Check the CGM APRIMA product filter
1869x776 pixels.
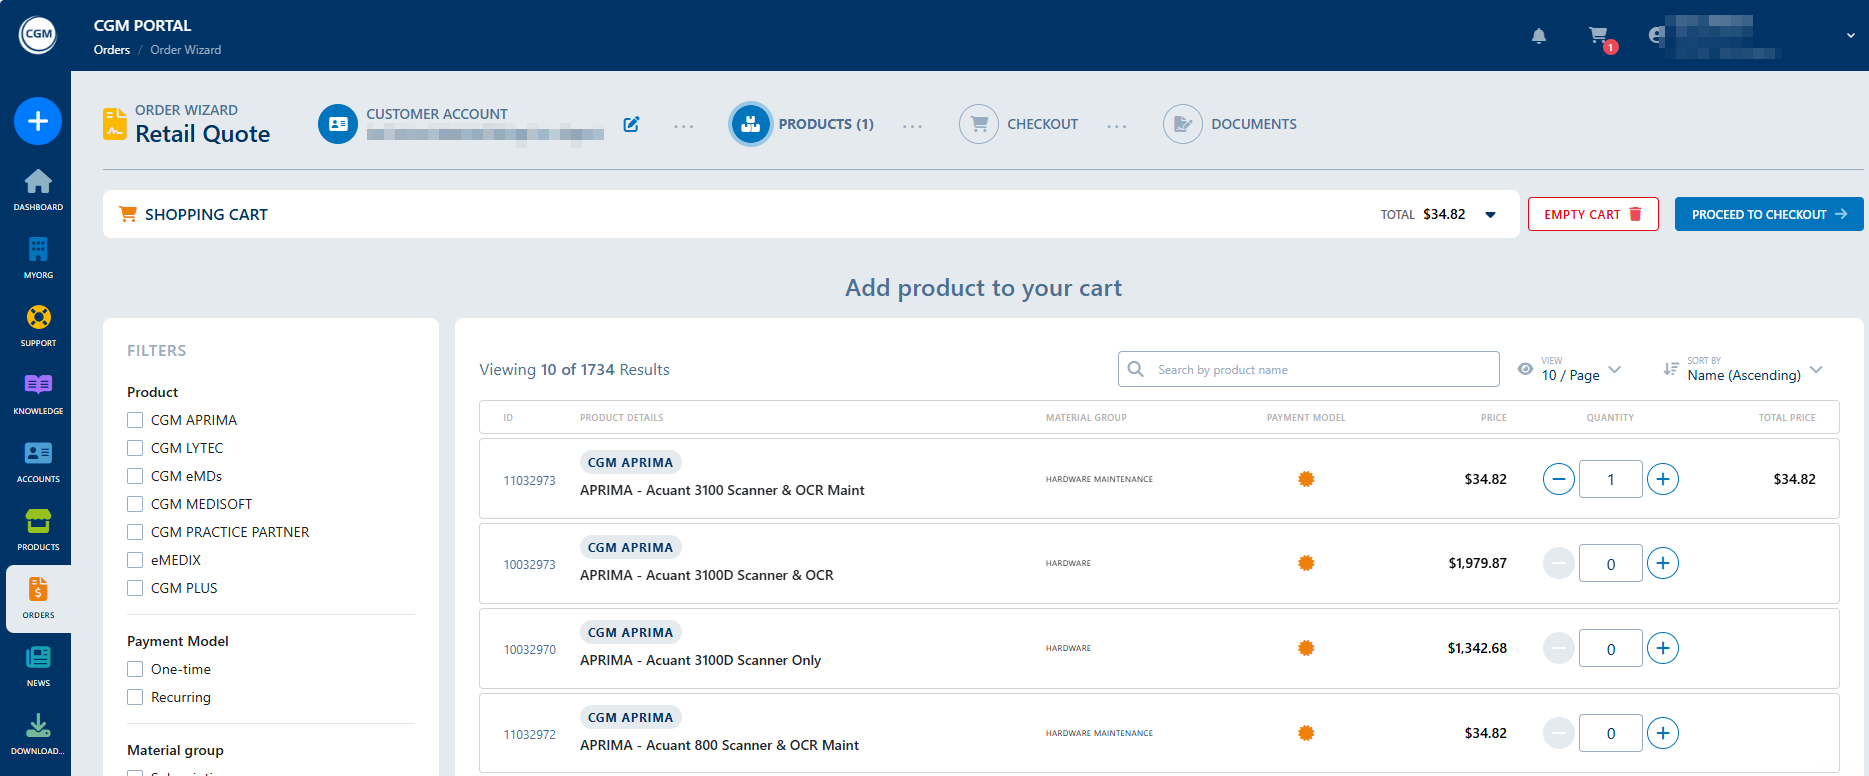tap(135, 420)
